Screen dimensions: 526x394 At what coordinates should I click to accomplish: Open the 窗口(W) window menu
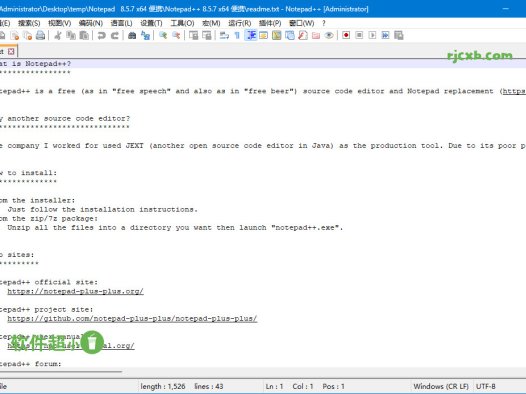(x=302, y=23)
